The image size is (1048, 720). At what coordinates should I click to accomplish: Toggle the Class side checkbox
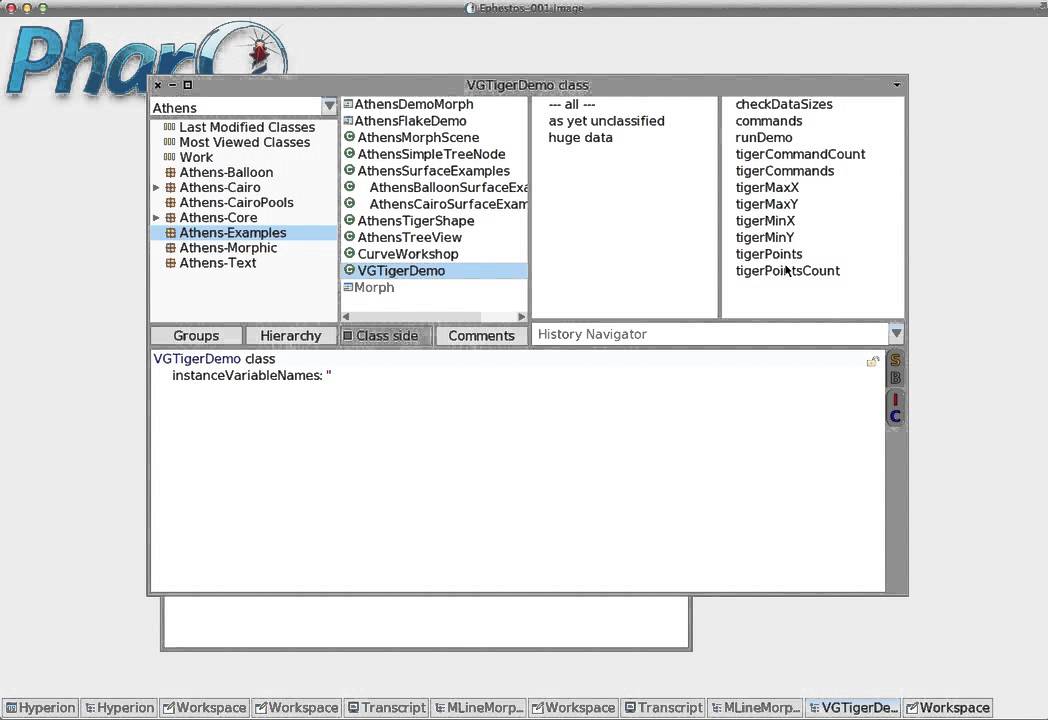(x=348, y=336)
